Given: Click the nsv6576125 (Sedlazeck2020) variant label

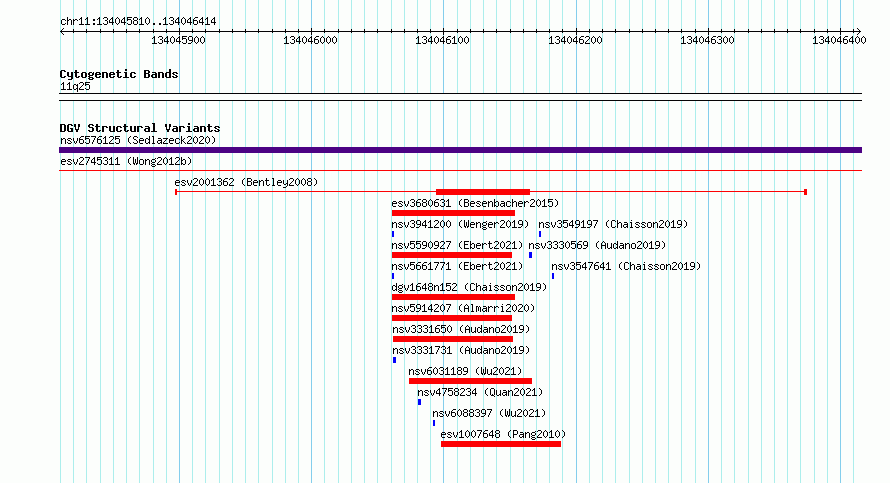Looking at the screenshot, I should tap(138, 140).
